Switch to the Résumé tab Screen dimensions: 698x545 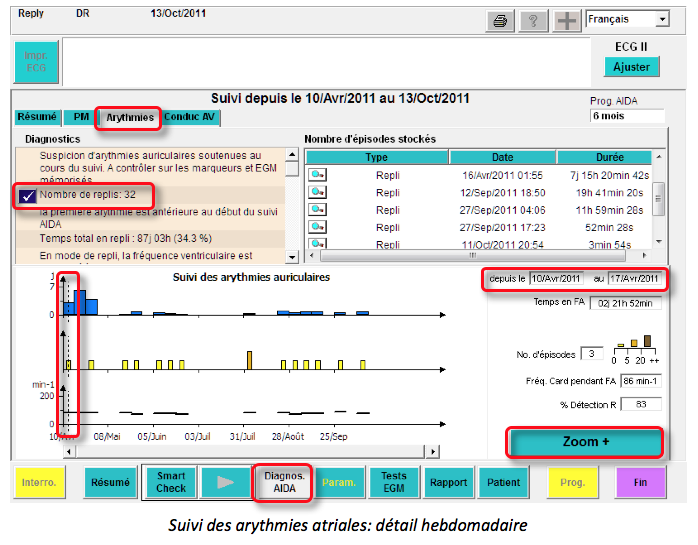(x=37, y=117)
